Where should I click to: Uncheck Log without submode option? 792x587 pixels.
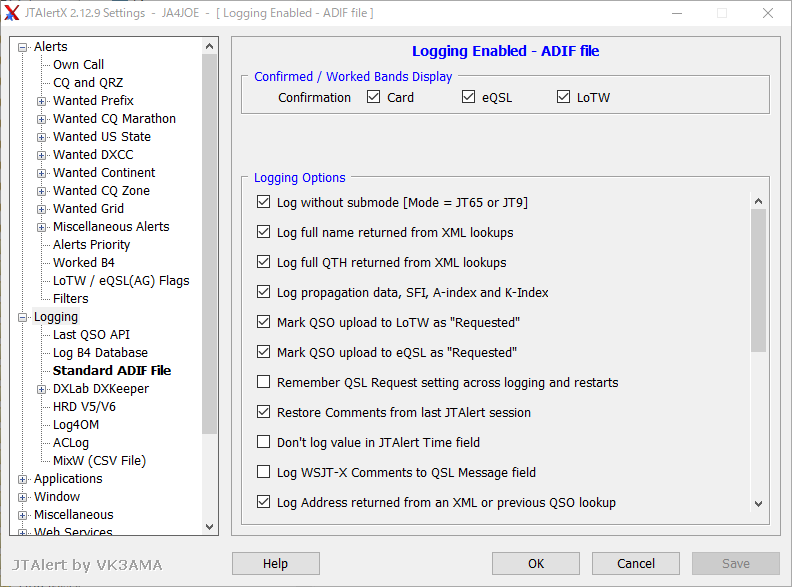[263, 202]
